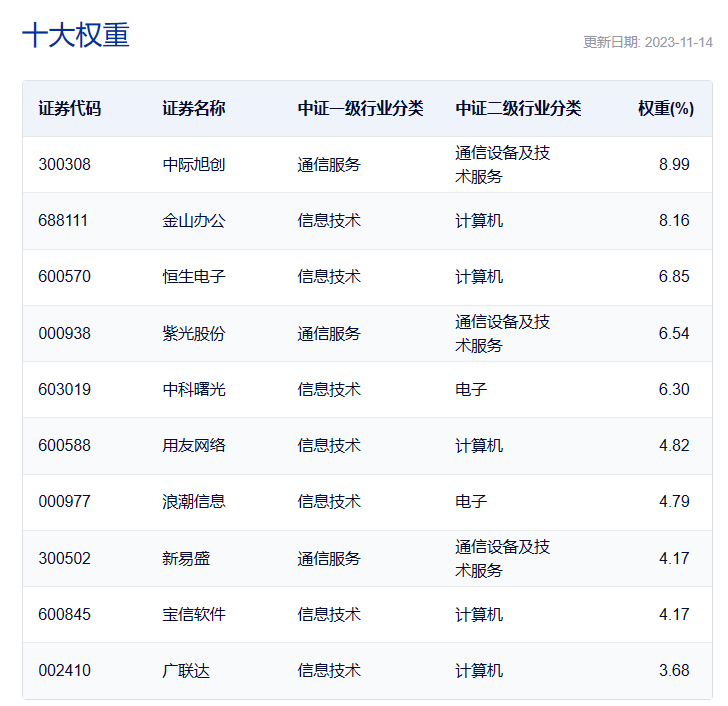Click weight value 6.85
This screenshot has width=728, height=706.
[x=674, y=277]
